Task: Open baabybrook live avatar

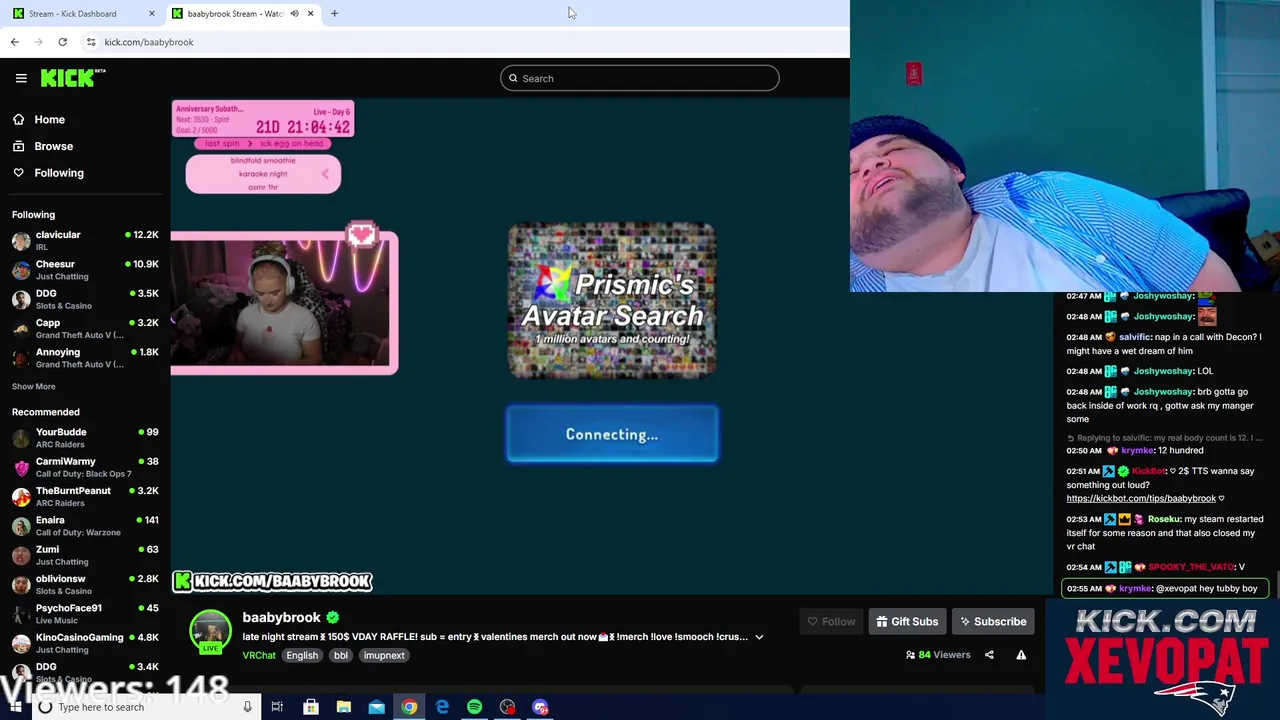Action: (210, 631)
